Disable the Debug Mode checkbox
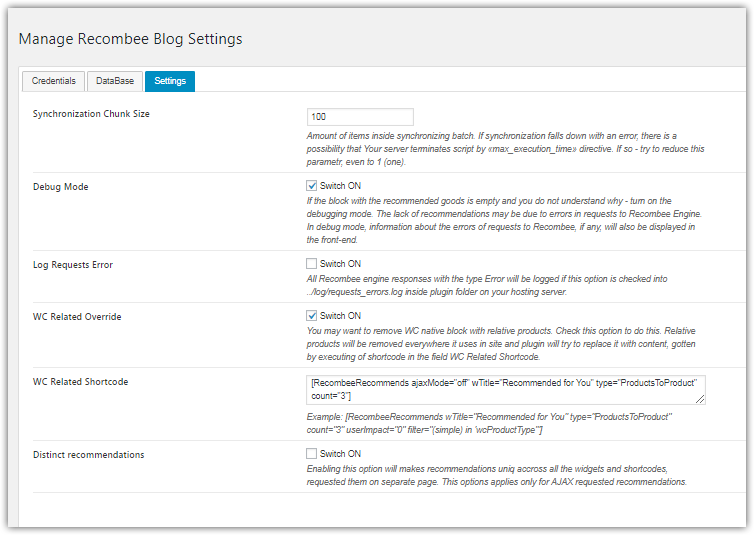 click(x=312, y=186)
